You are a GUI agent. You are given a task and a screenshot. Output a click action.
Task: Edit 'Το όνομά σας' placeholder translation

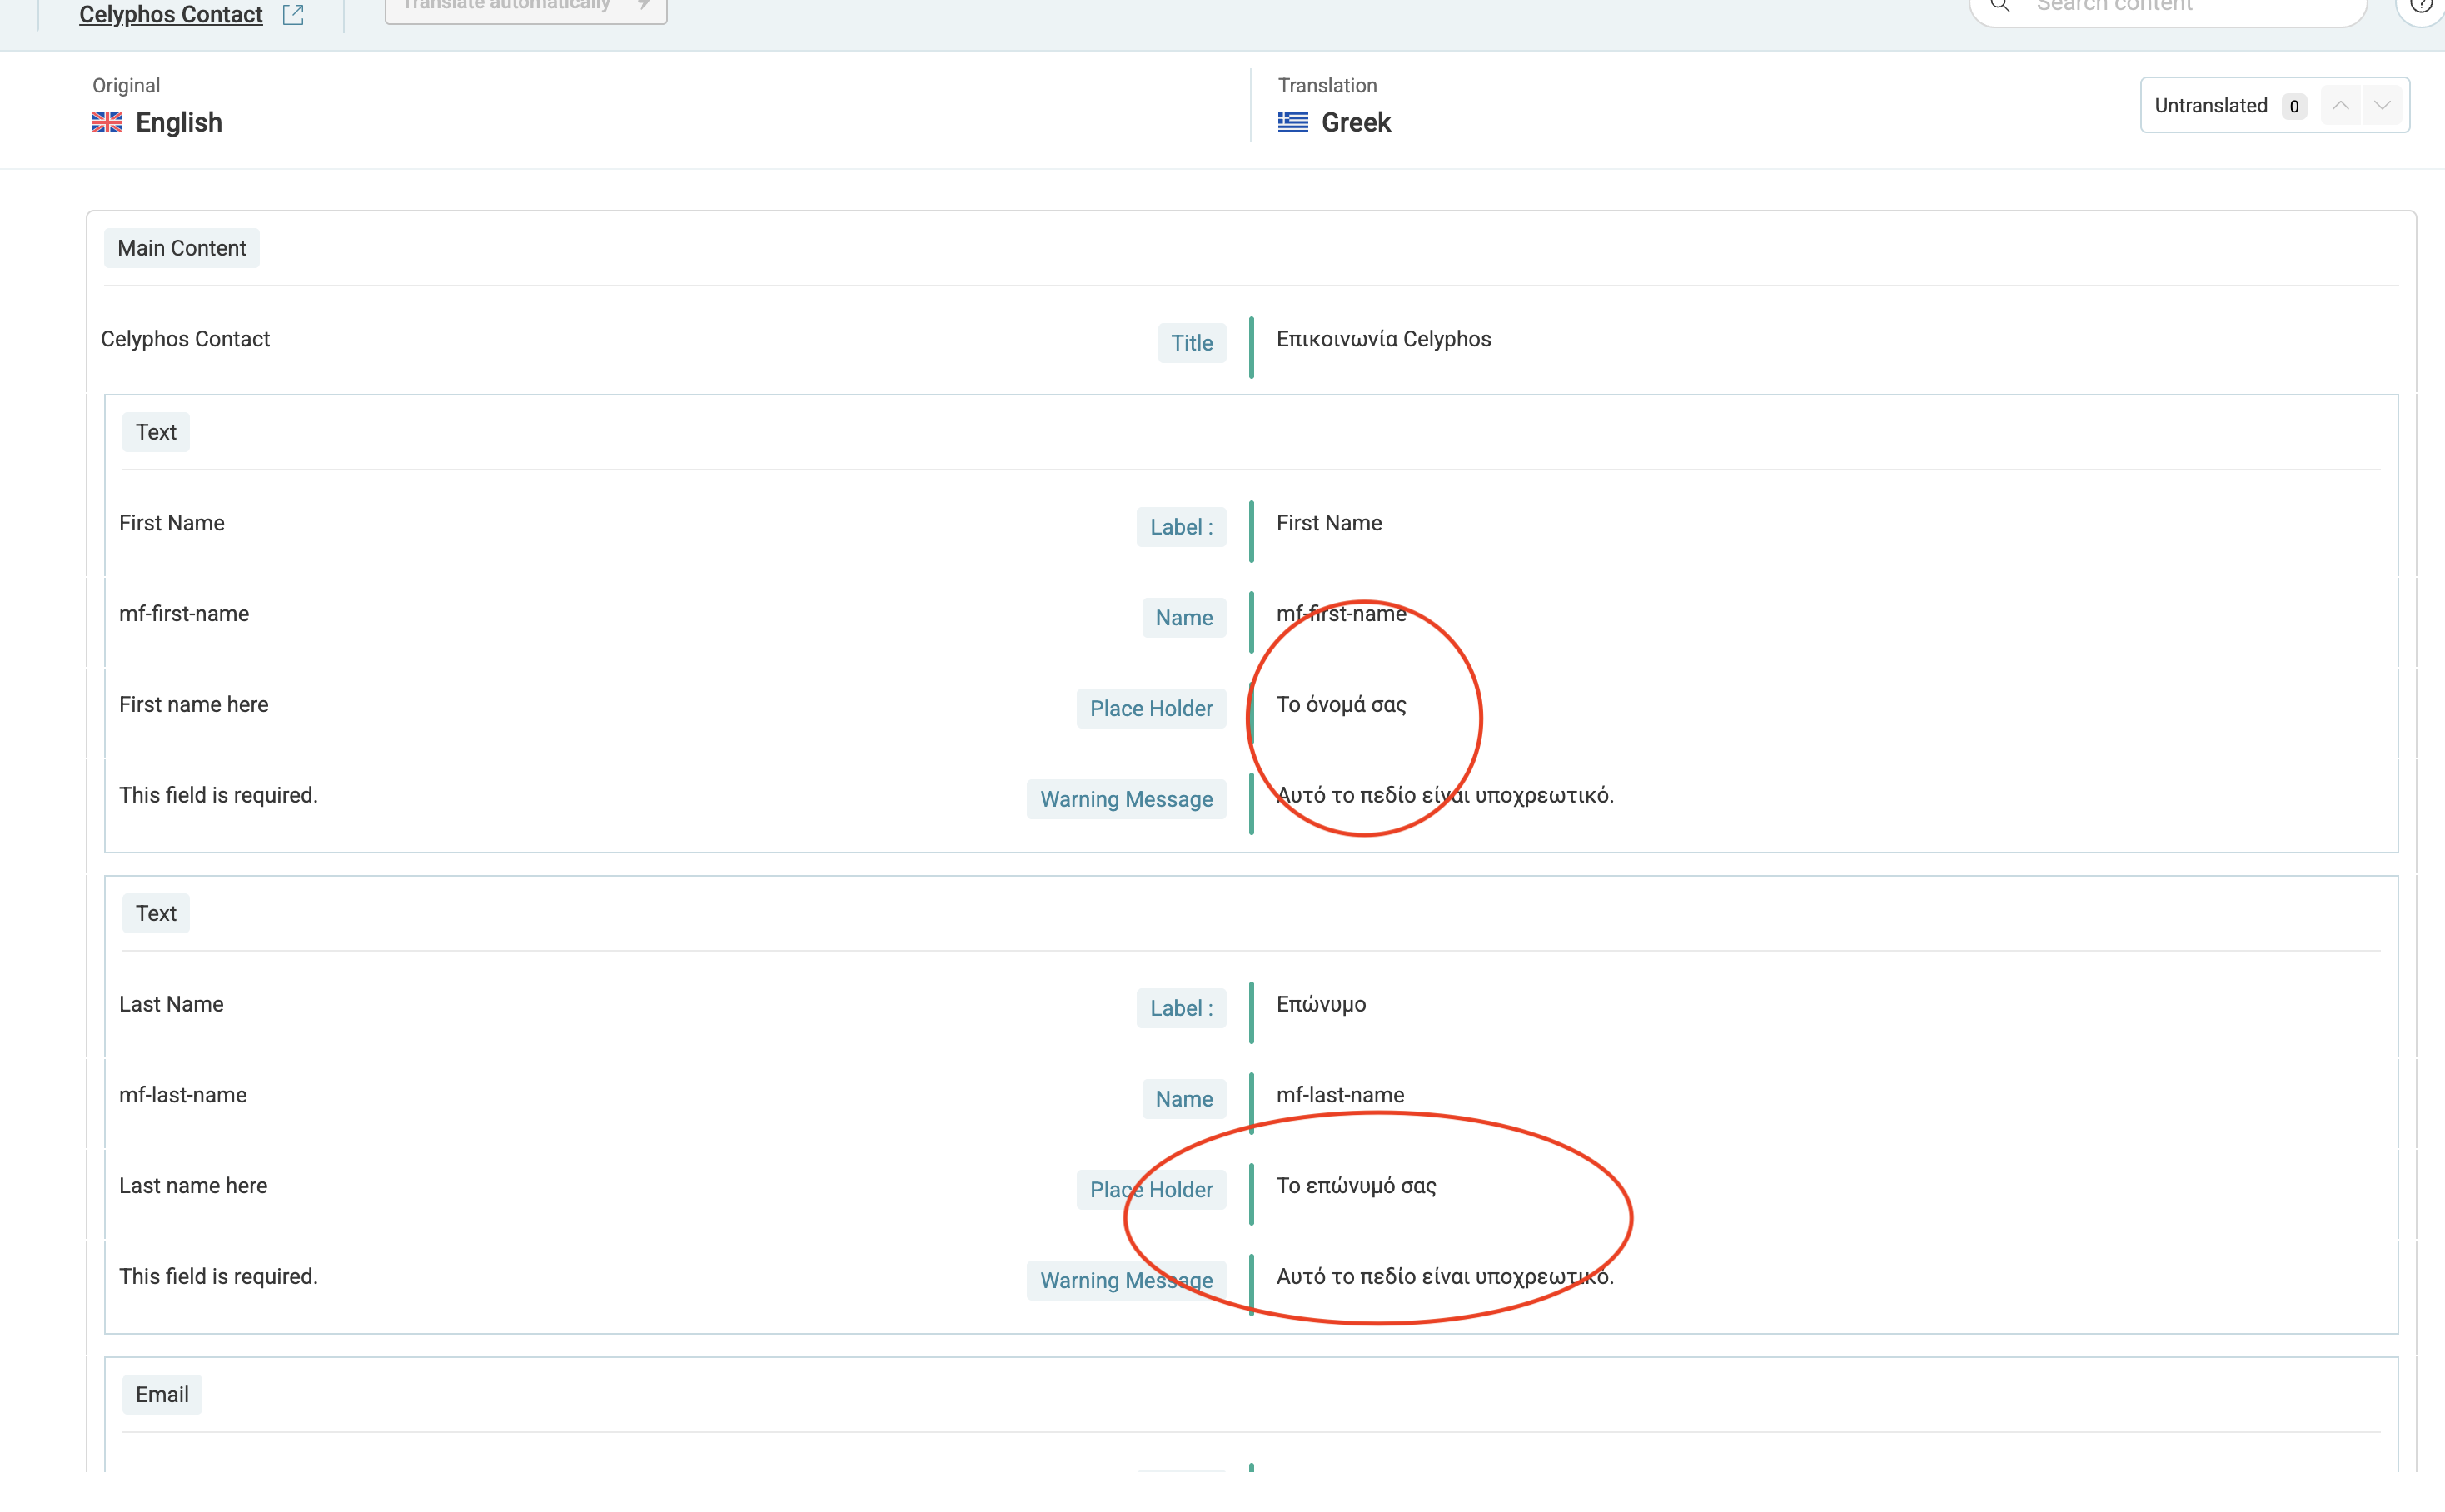(x=1341, y=706)
